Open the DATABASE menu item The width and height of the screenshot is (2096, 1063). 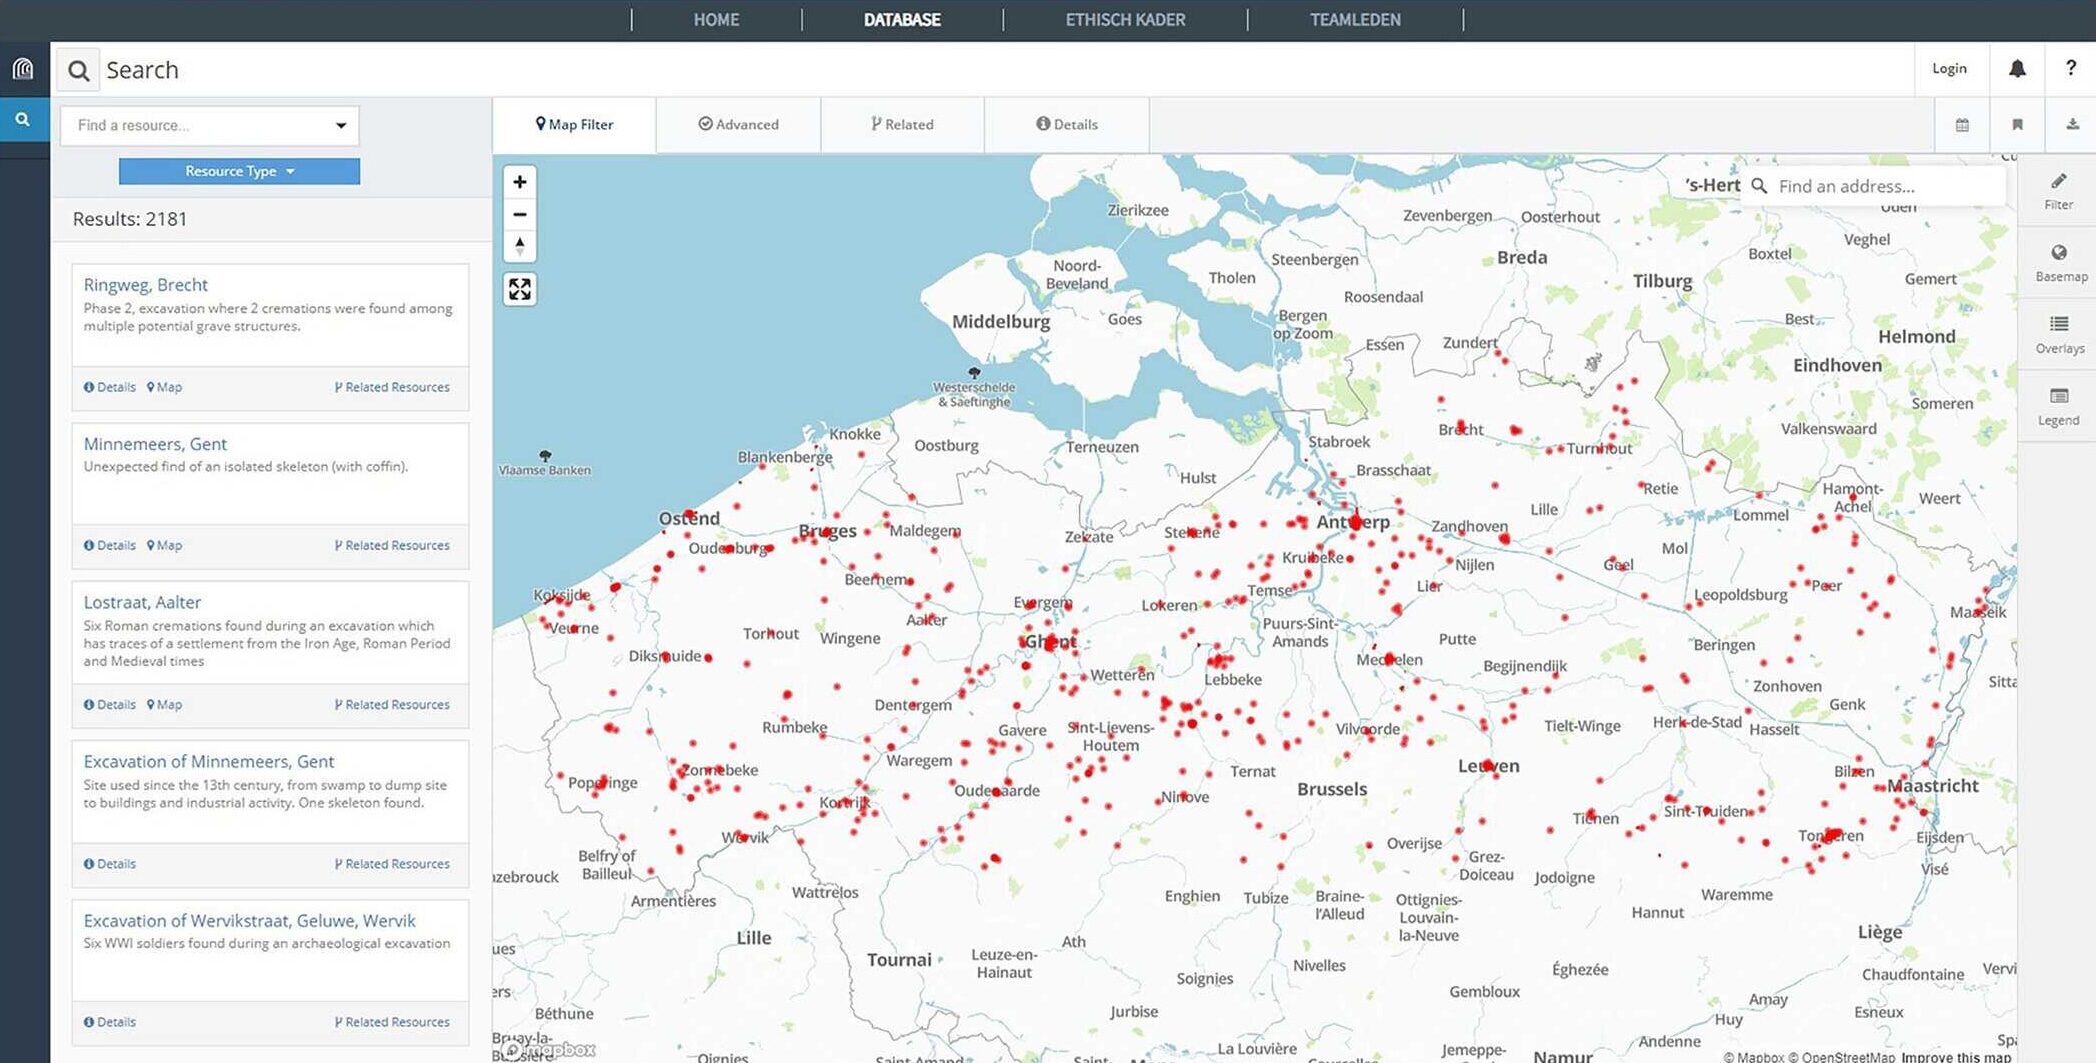(902, 20)
